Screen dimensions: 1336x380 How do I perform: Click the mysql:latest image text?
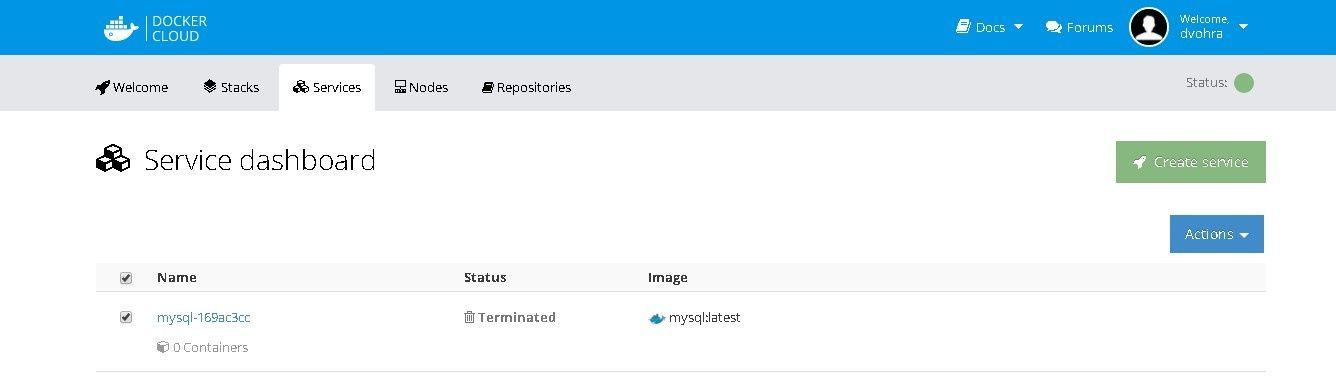(705, 318)
